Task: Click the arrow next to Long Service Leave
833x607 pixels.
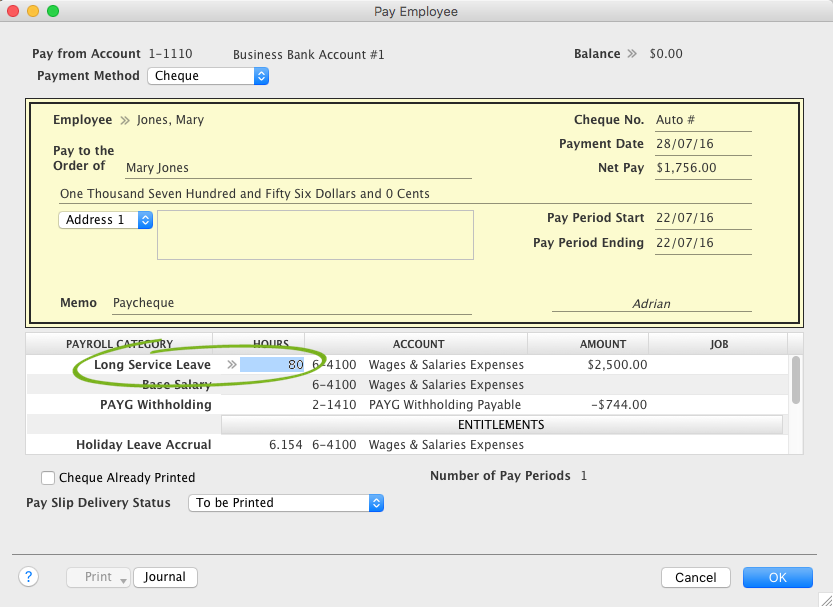Action: pos(232,365)
